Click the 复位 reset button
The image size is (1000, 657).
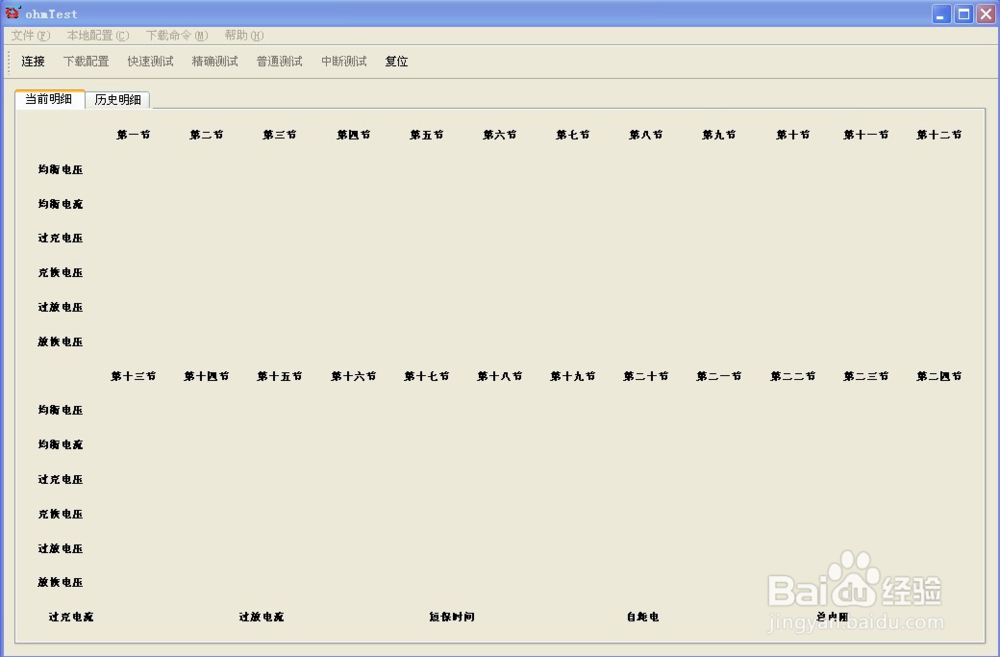click(x=396, y=61)
